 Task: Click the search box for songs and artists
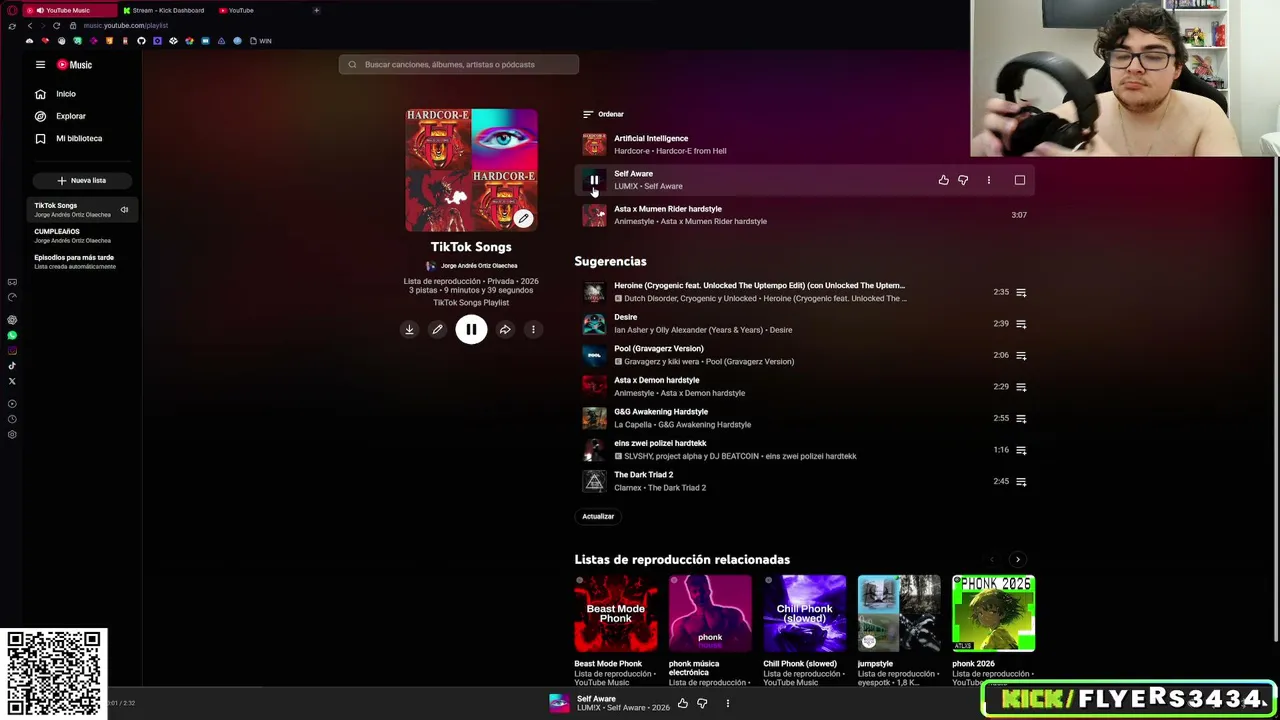459,65
